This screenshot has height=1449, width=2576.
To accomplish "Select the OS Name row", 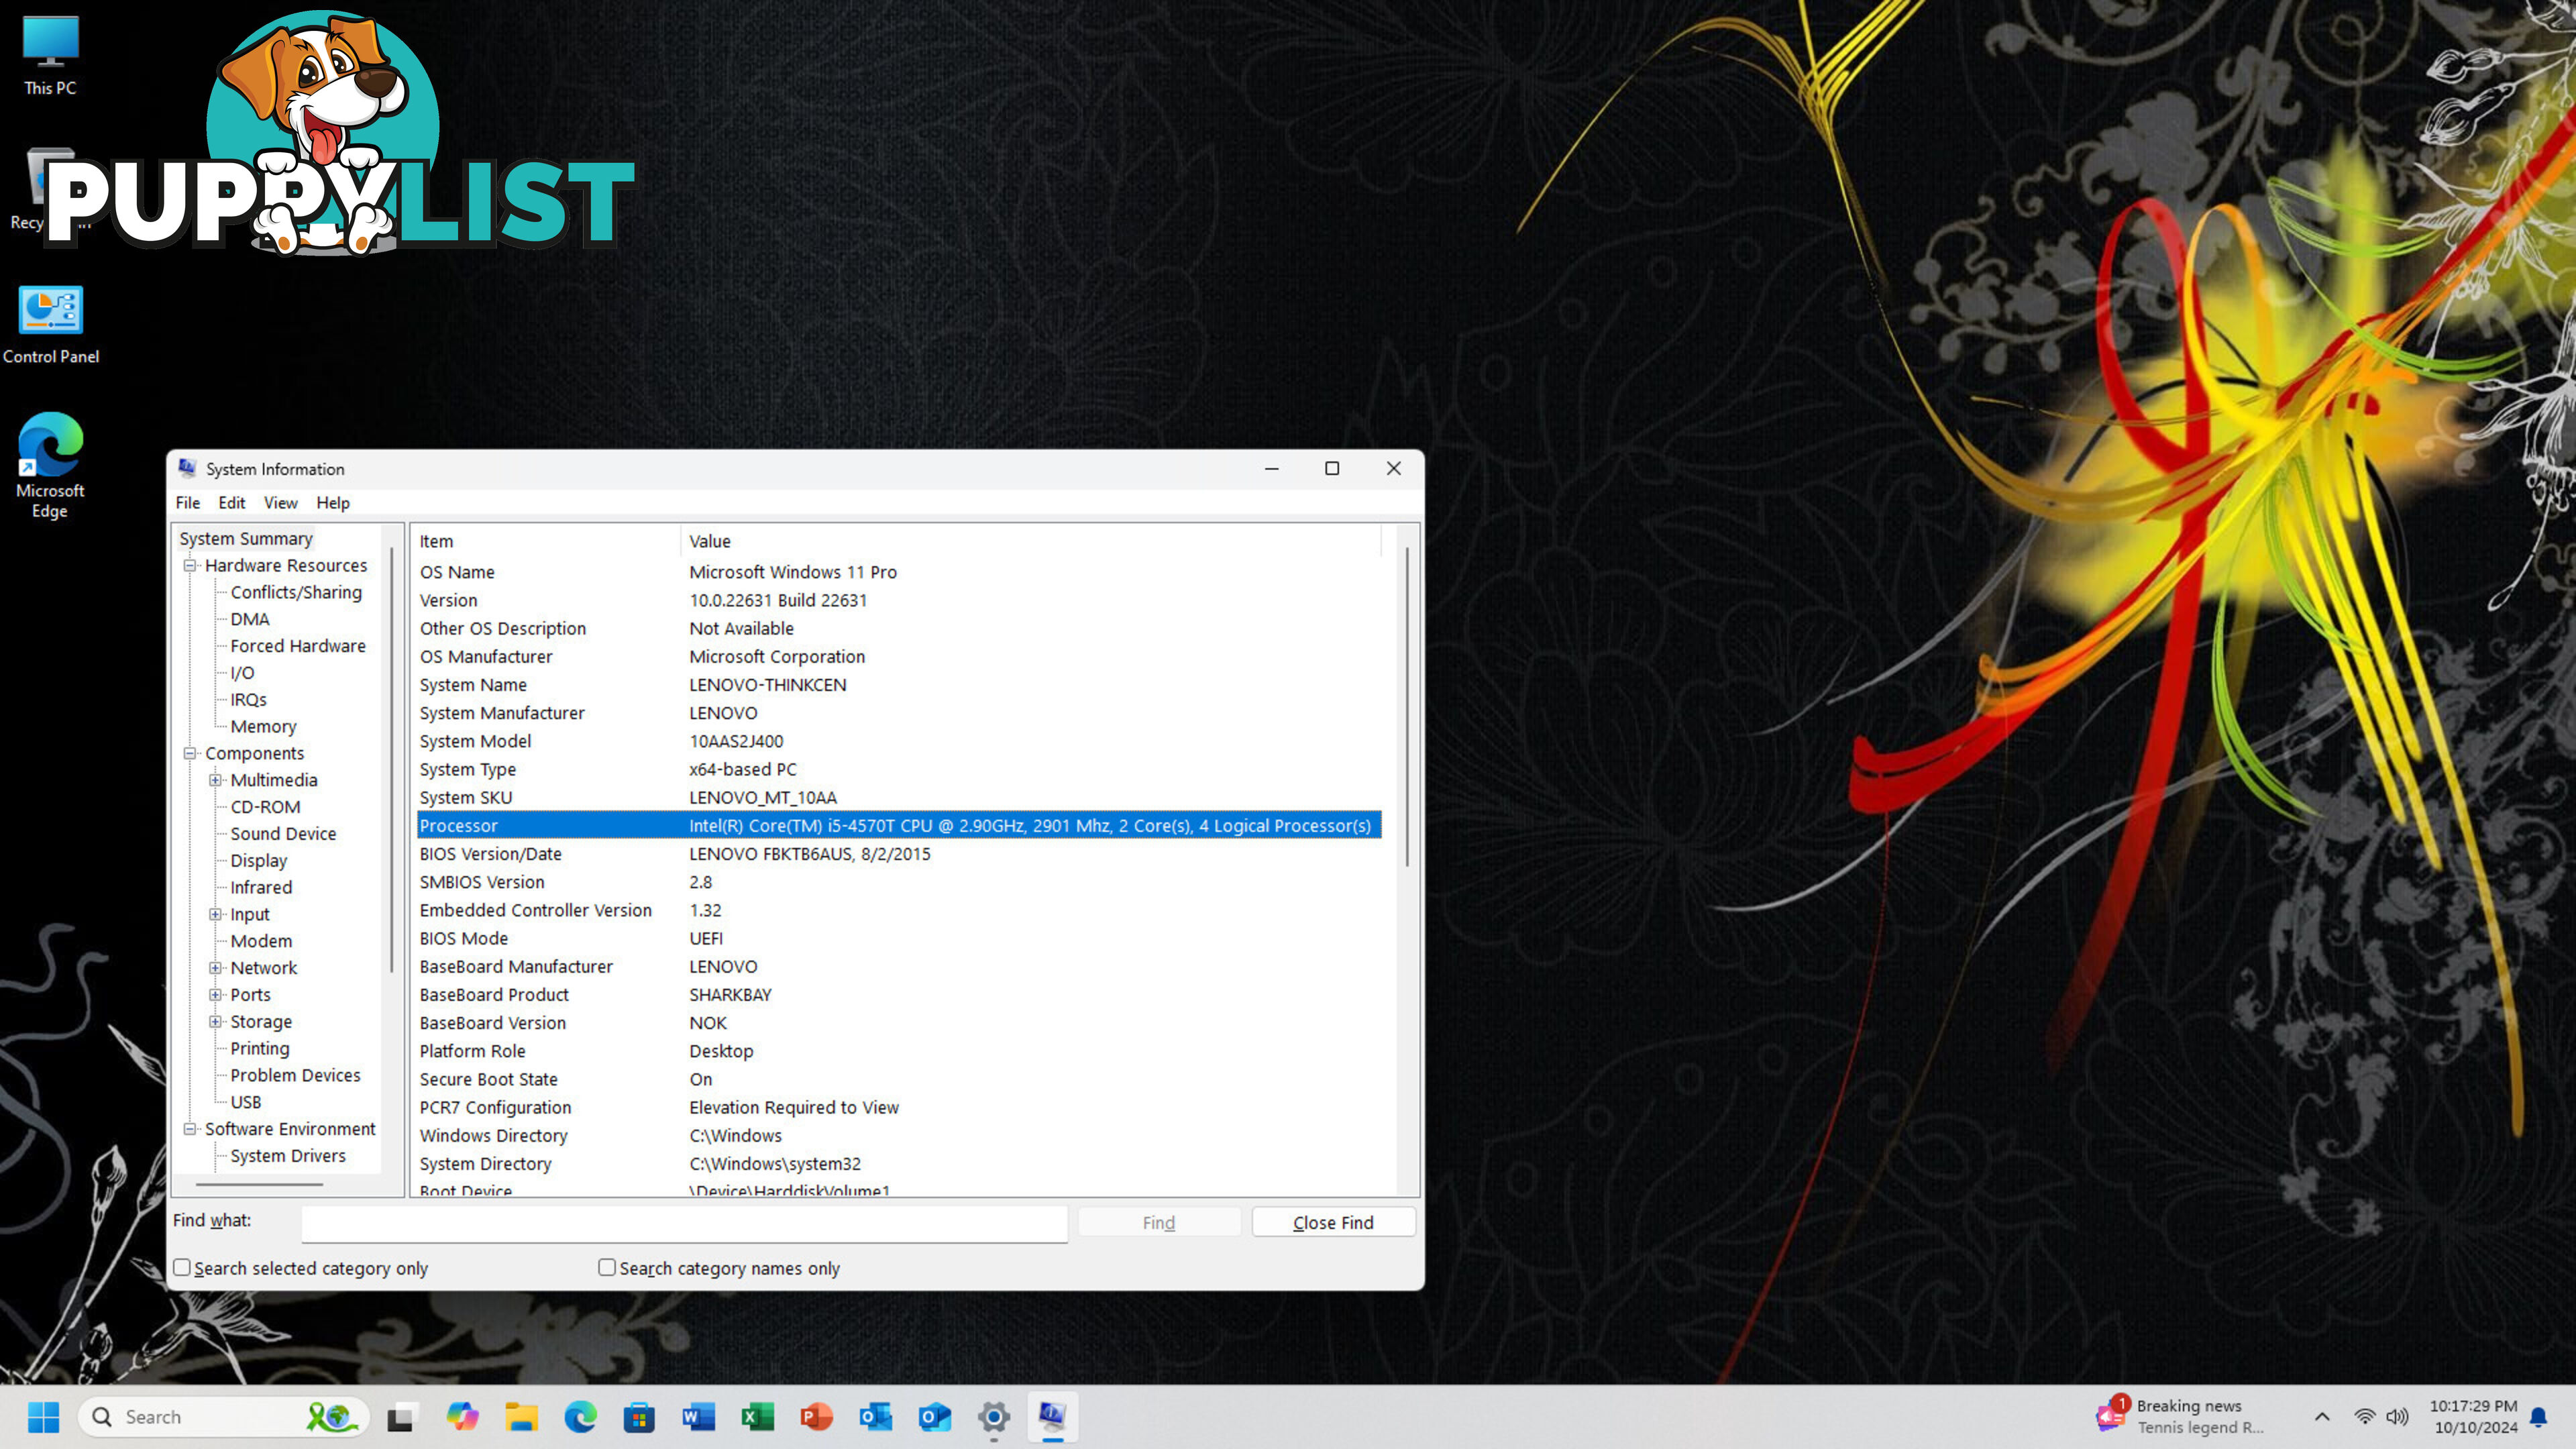I will 898,572.
